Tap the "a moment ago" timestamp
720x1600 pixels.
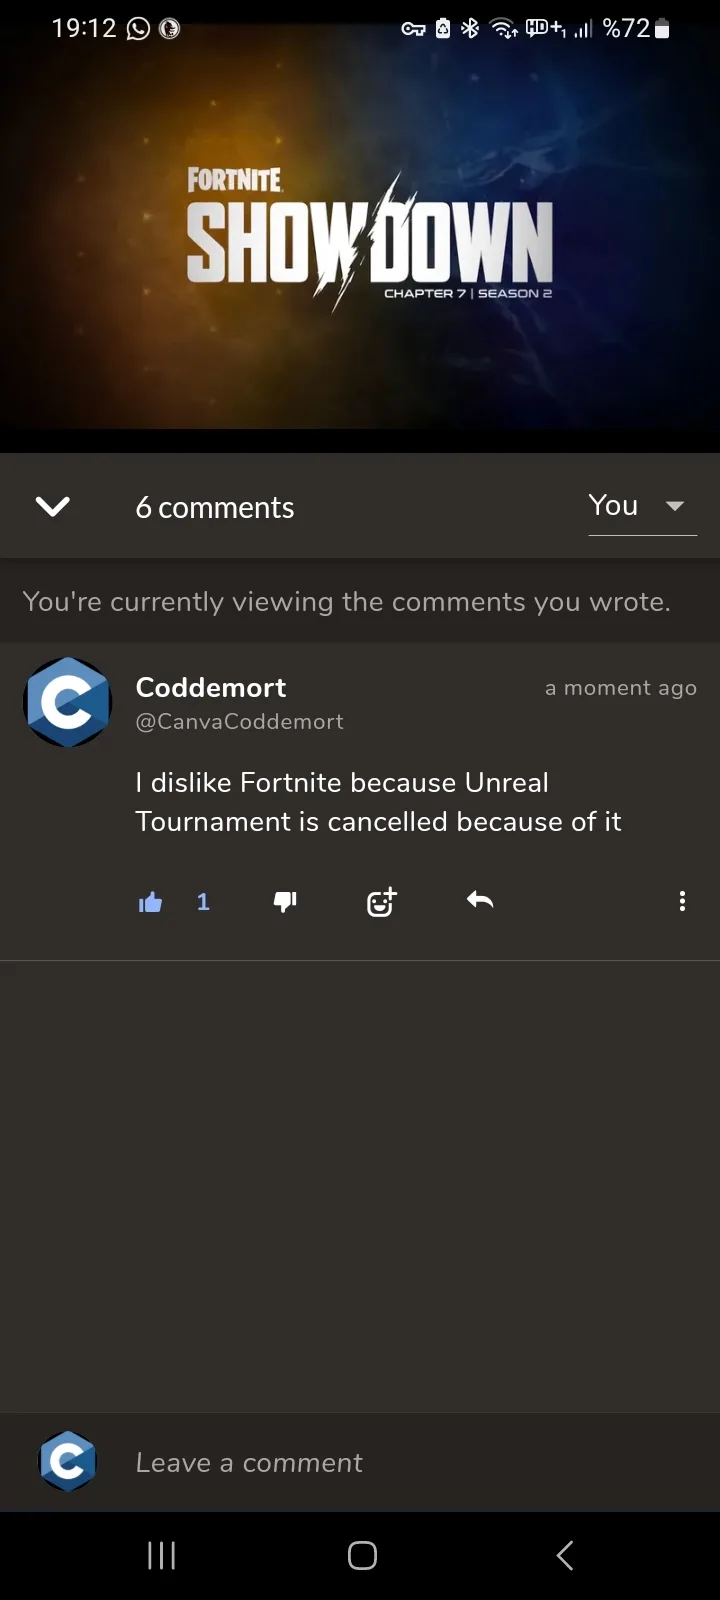tap(621, 688)
